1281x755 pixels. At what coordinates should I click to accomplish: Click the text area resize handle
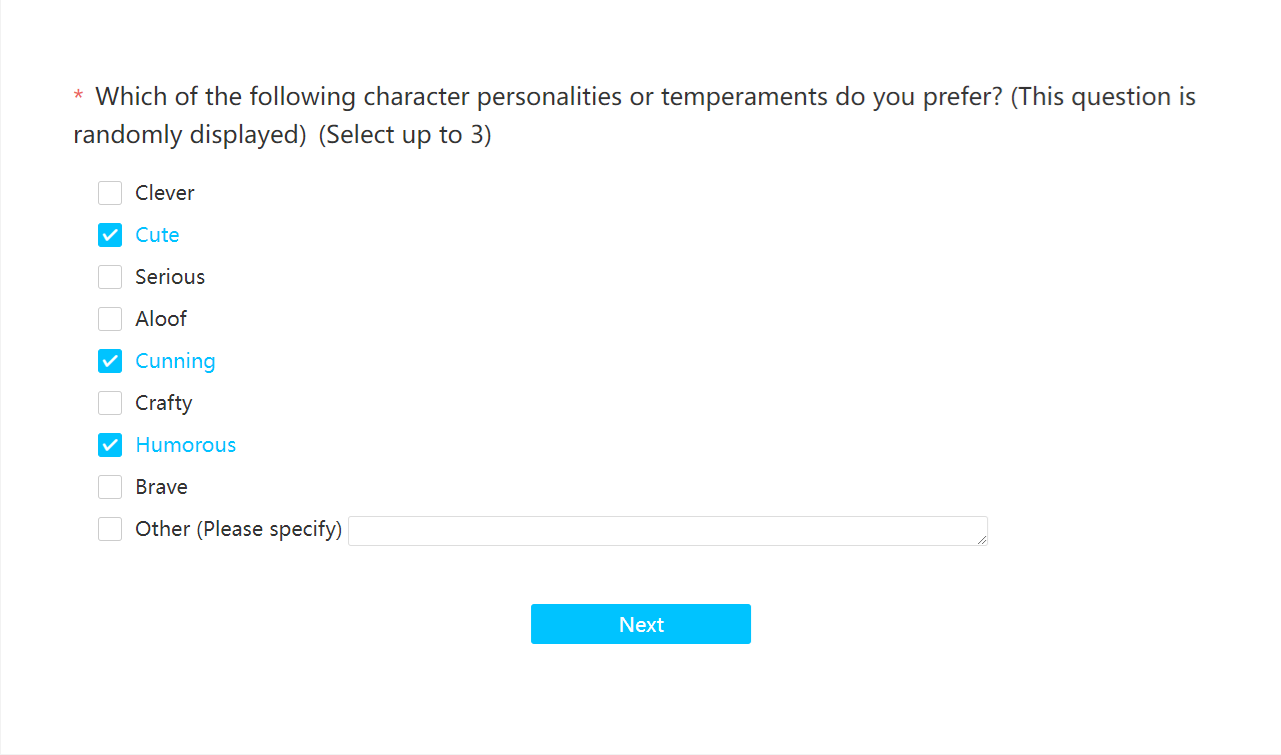pos(982,540)
